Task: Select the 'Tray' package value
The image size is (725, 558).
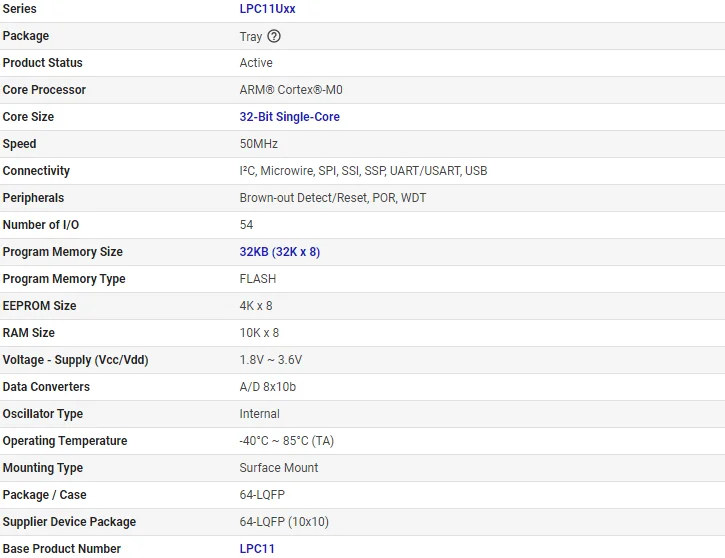Action: [x=251, y=37]
